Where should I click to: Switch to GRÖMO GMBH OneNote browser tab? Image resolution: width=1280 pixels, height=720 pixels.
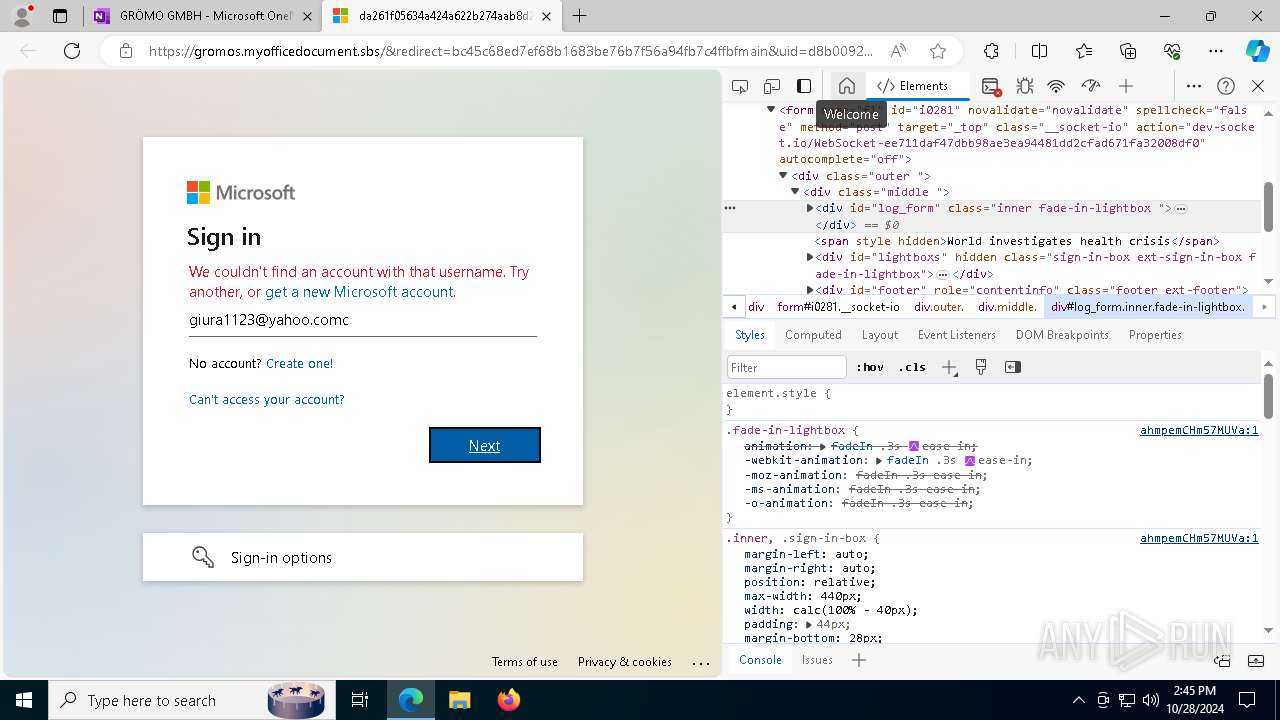point(203,16)
